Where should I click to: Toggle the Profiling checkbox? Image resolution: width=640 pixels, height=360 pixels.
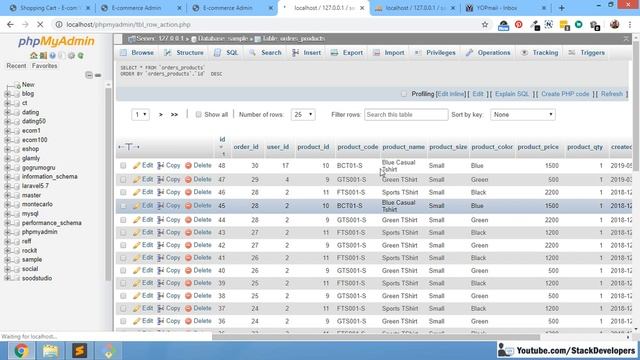pyautogui.click(x=404, y=94)
